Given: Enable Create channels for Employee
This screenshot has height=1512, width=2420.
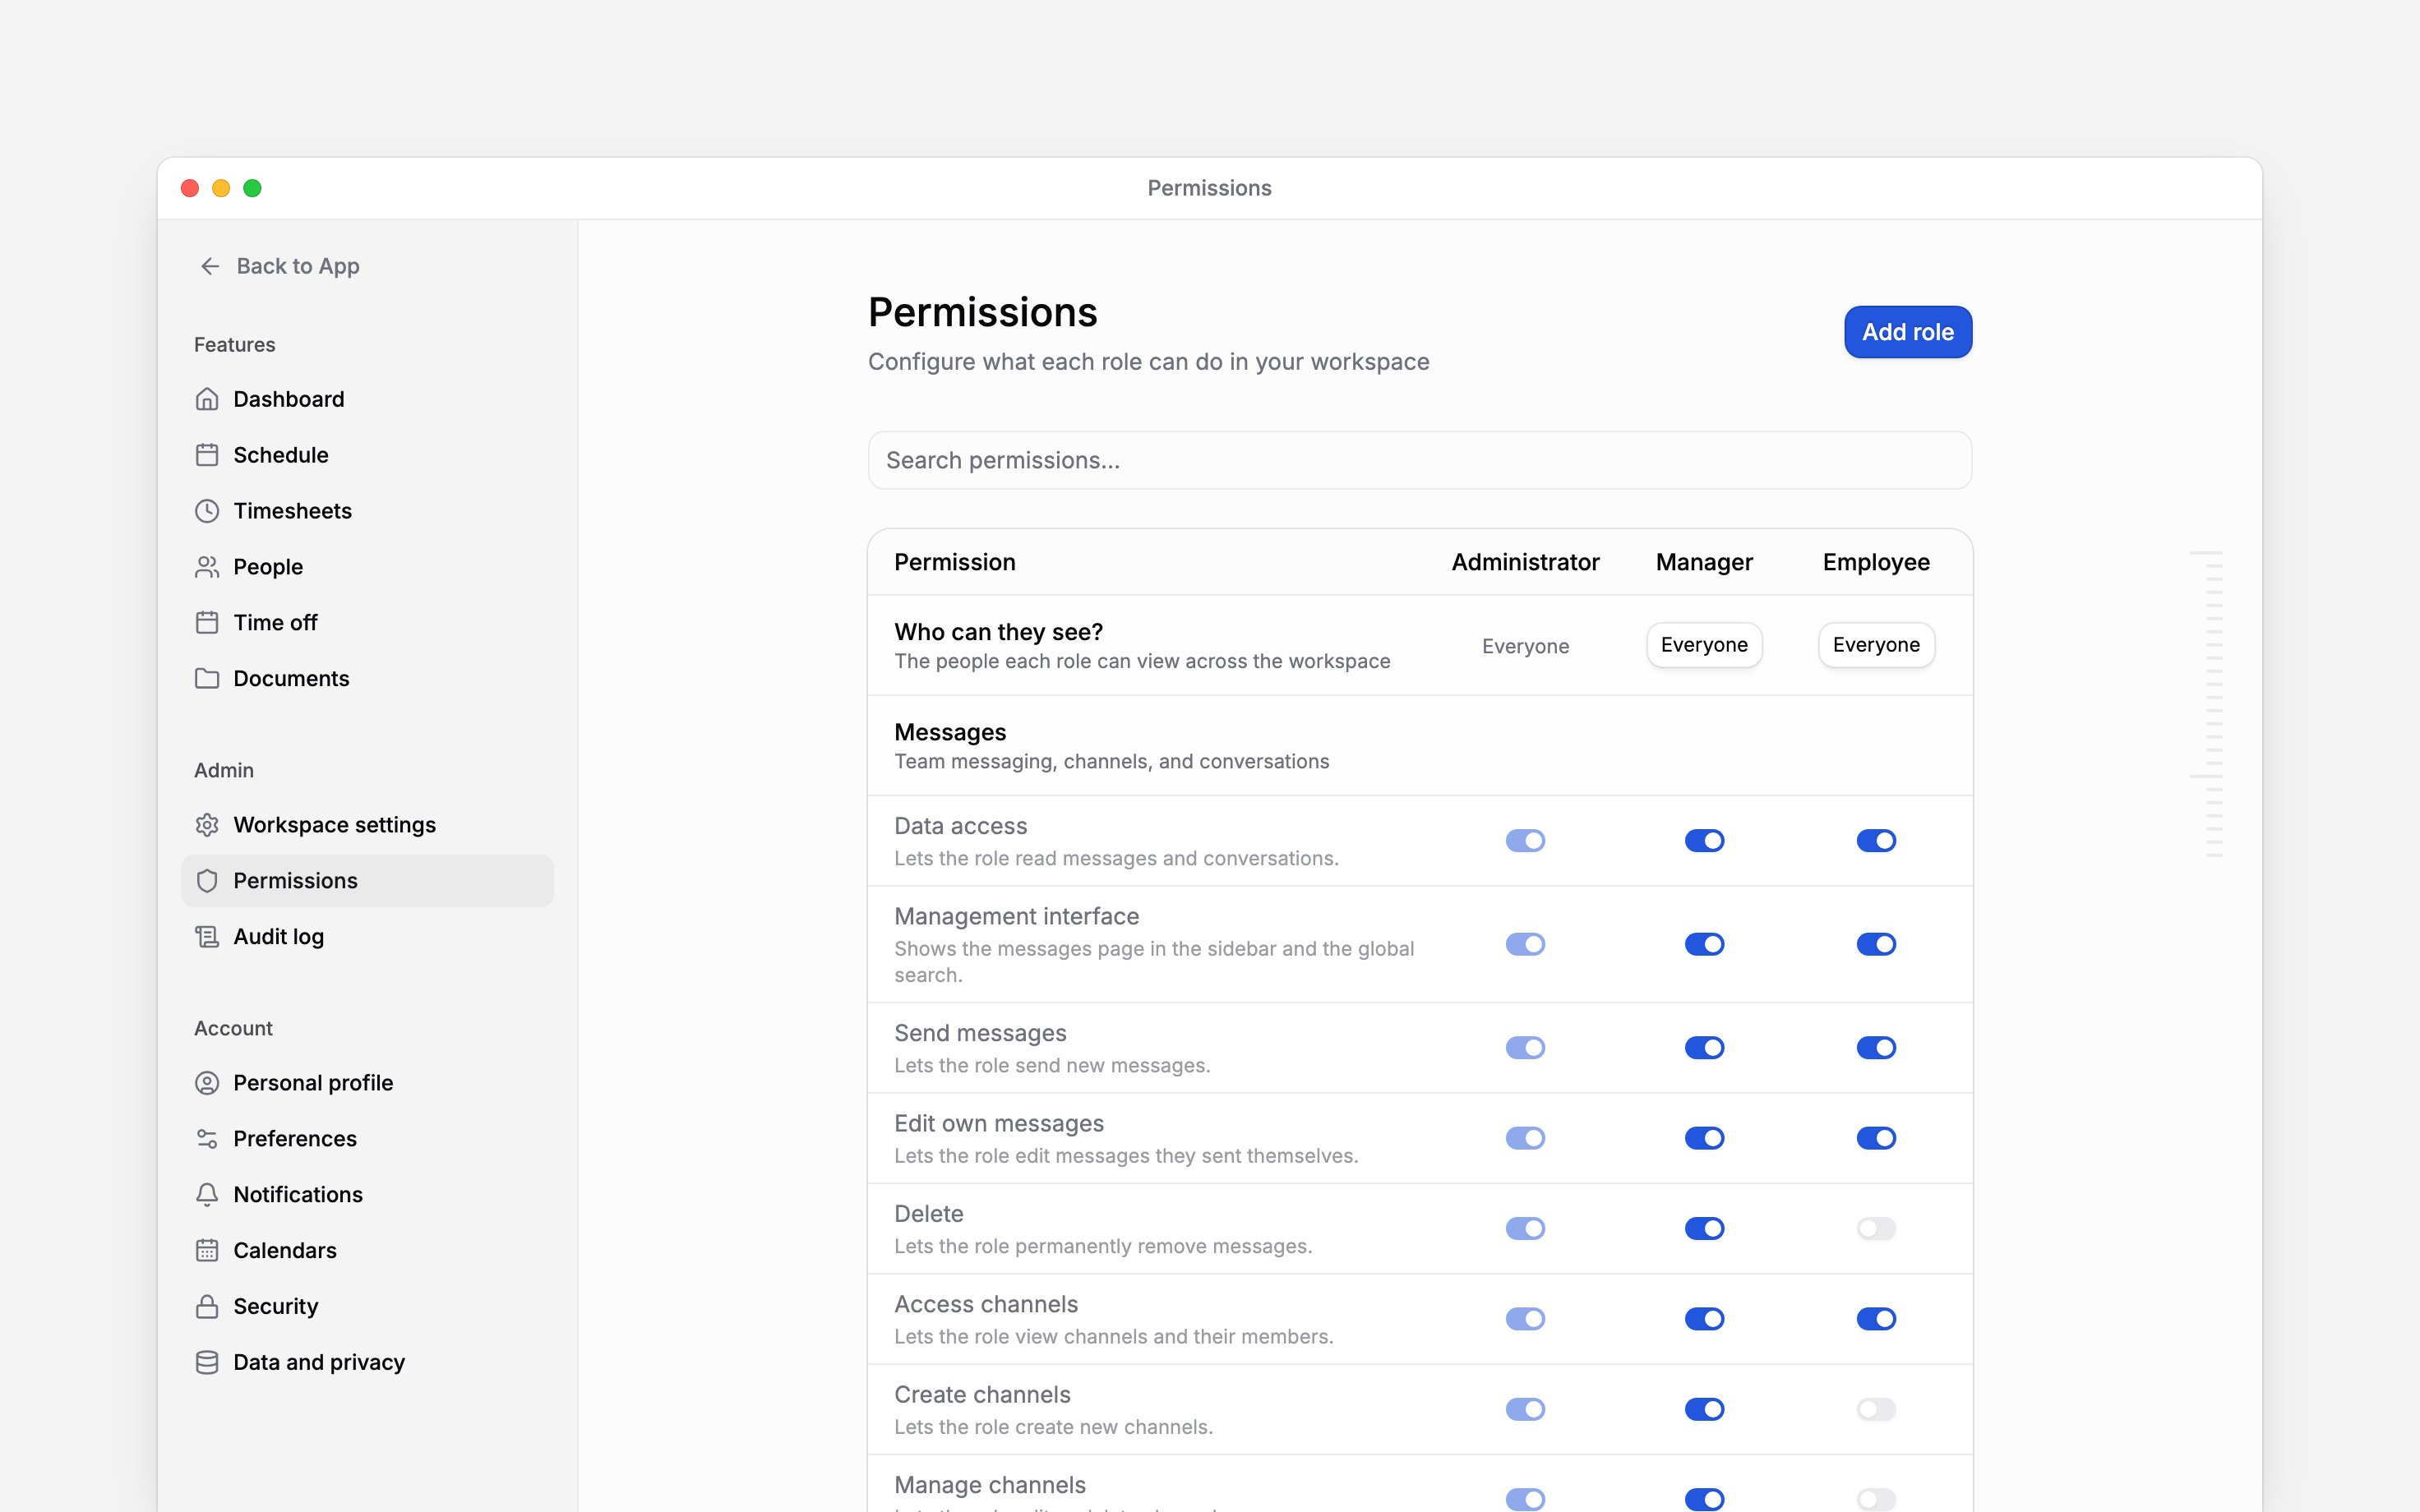Looking at the screenshot, I should pyautogui.click(x=1876, y=1410).
